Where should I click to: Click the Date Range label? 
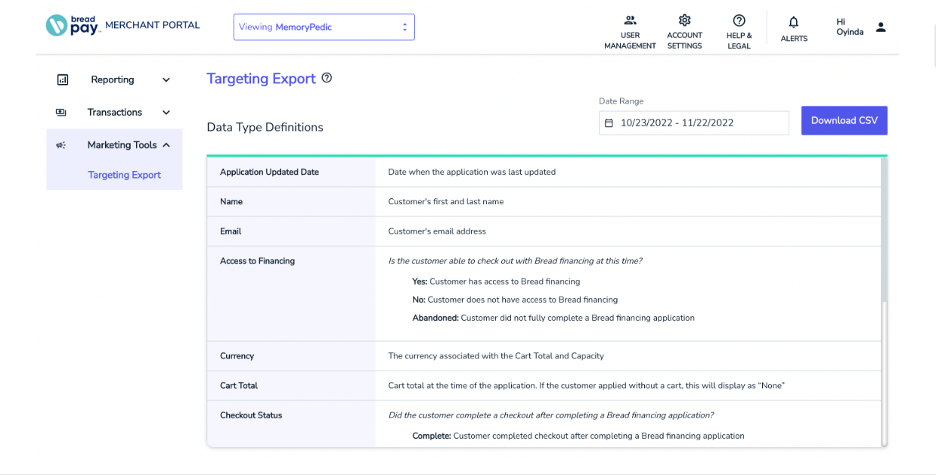click(x=621, y=101)
